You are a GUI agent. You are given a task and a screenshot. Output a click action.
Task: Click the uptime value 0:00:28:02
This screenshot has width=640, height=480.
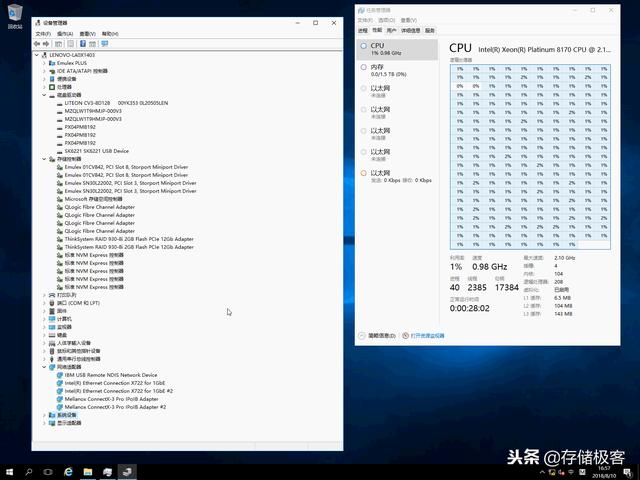[469, 309]
